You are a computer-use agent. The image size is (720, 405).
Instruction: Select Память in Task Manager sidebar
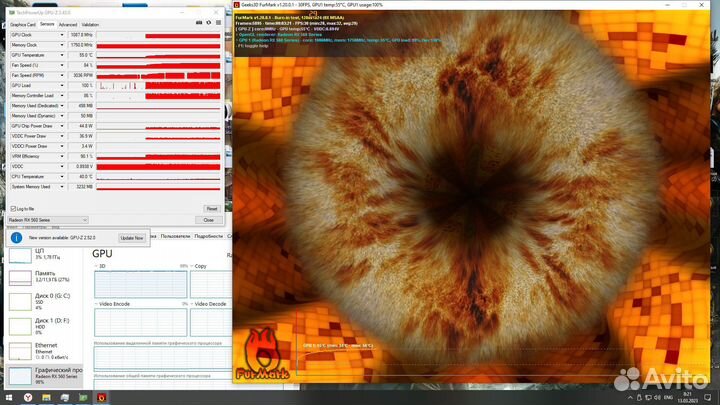[44, 276]
